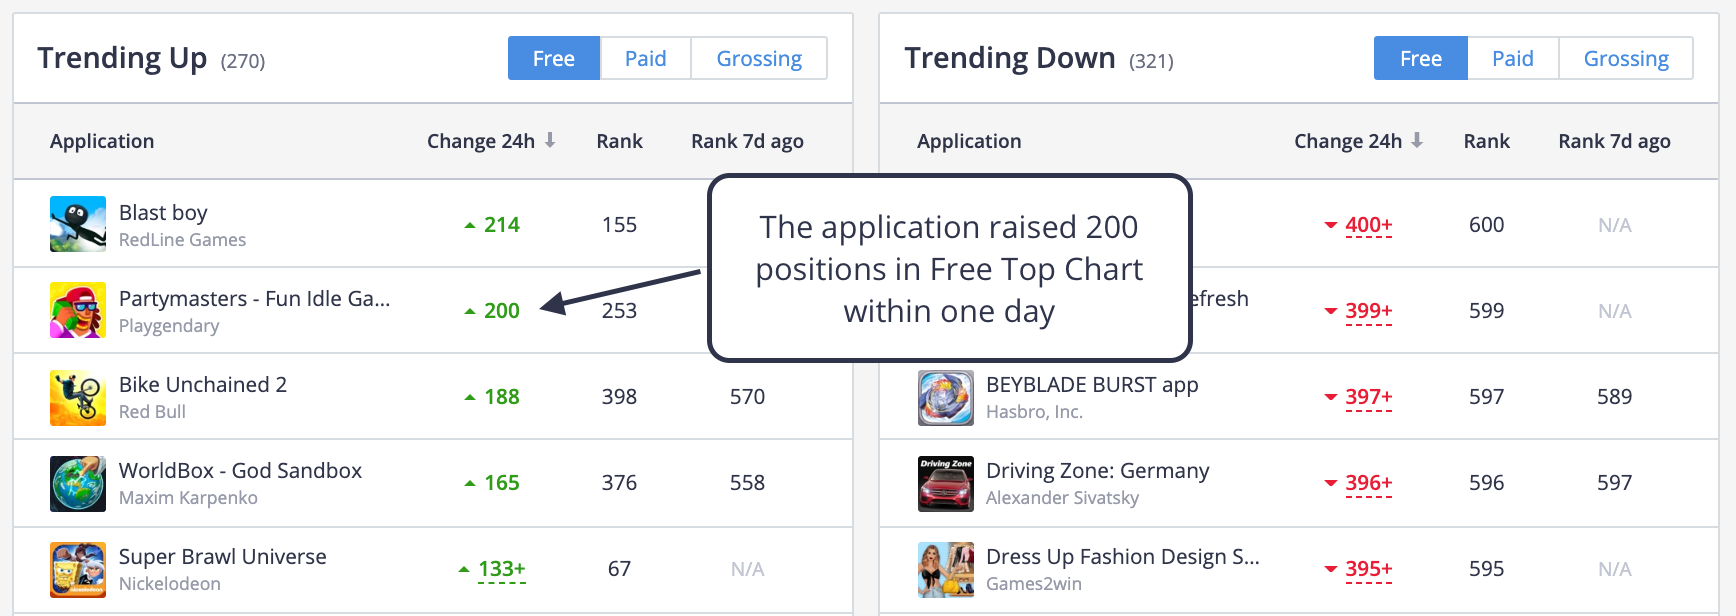Click rank 376 for WorldBox
The image size is (1736, 616).
pos(619,483)
